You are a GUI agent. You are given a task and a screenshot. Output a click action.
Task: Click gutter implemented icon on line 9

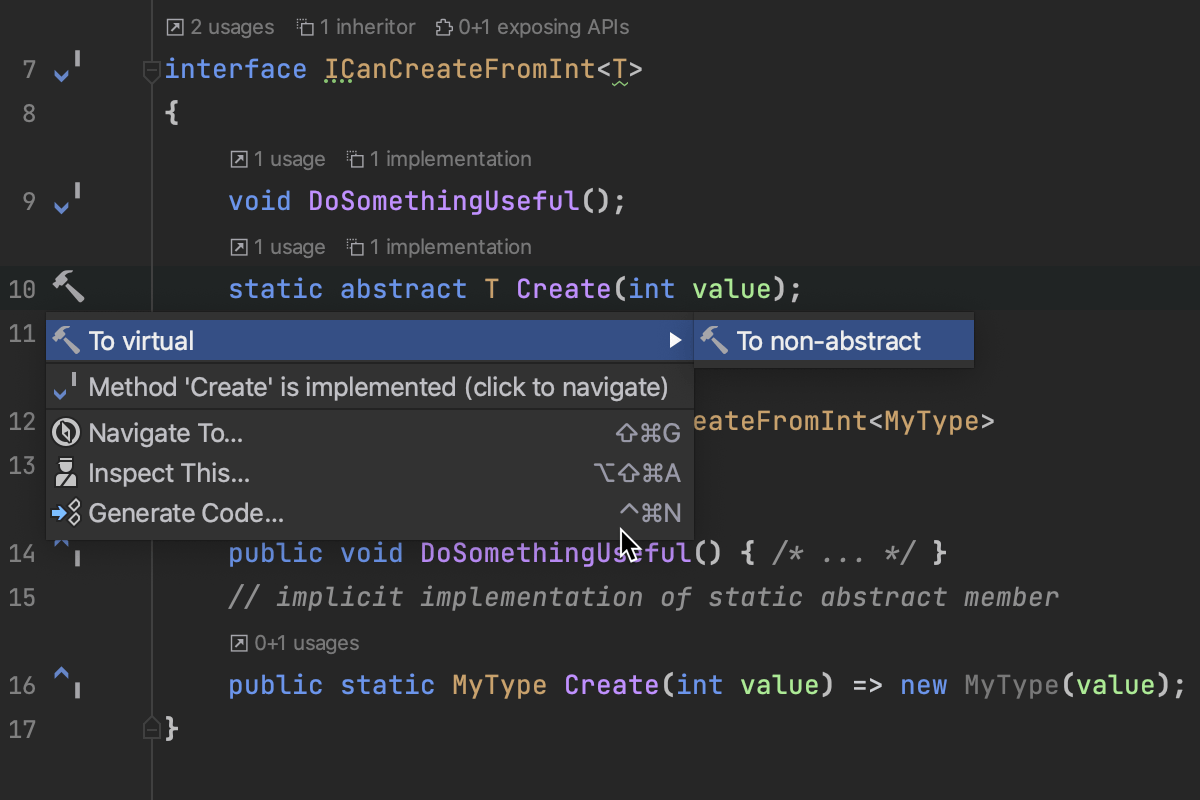(x=66, y=201)
